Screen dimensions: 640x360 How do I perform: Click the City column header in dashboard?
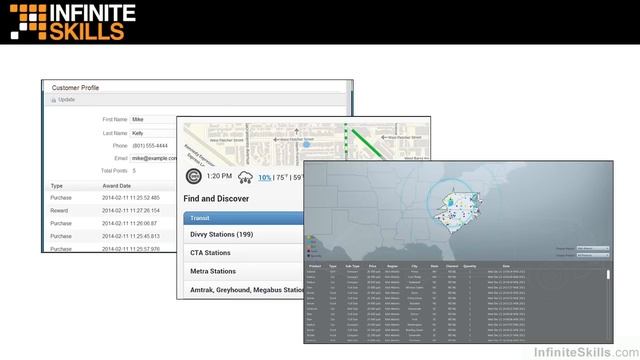[414, 266]
